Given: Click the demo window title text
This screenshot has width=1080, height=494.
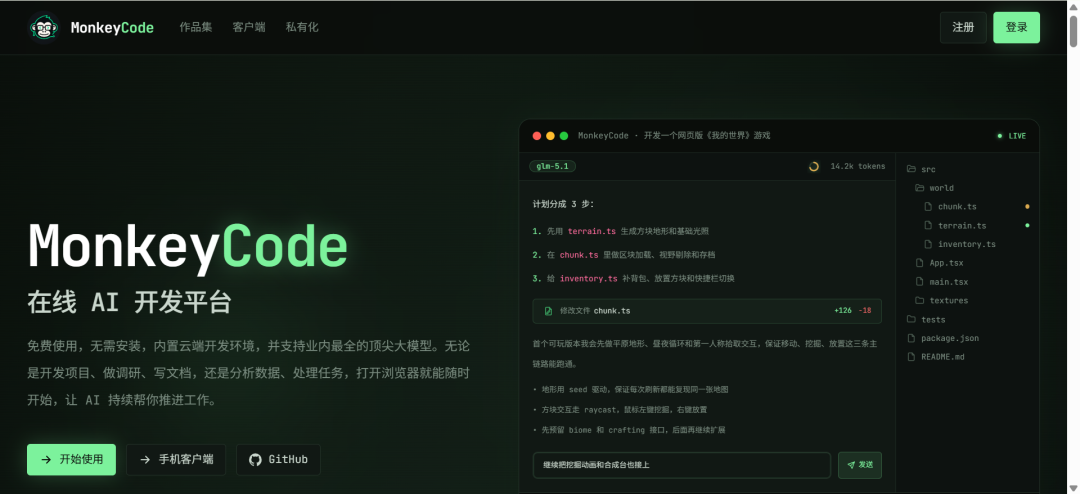Looking at the screenshot, I should (x=674, y=136).
